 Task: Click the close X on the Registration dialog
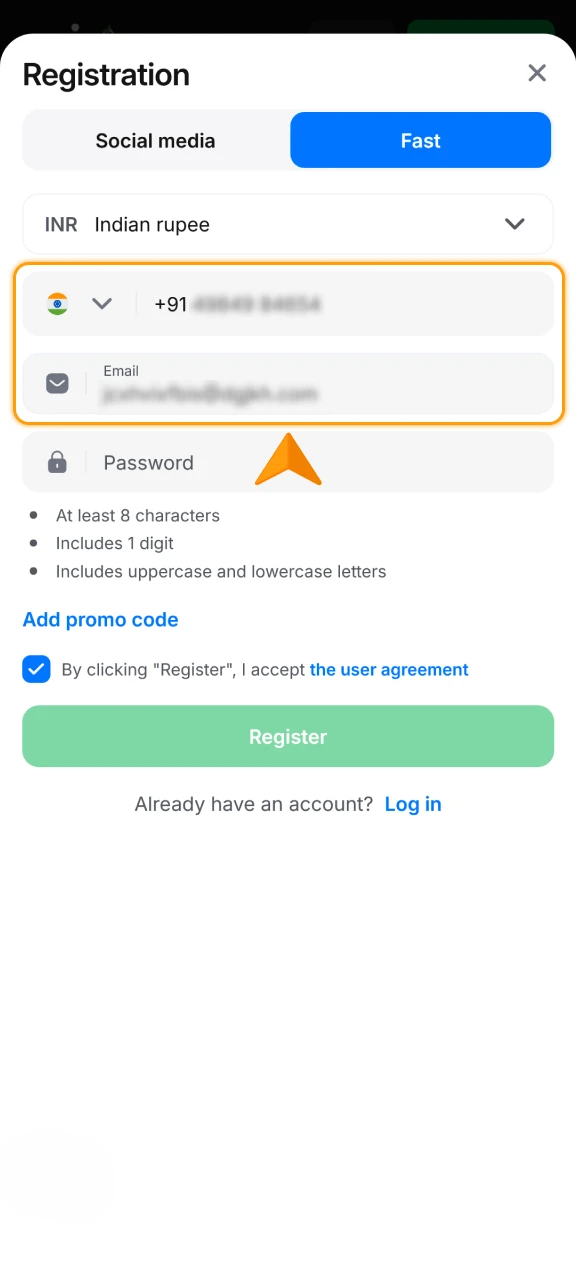click(x=537, y=73)
